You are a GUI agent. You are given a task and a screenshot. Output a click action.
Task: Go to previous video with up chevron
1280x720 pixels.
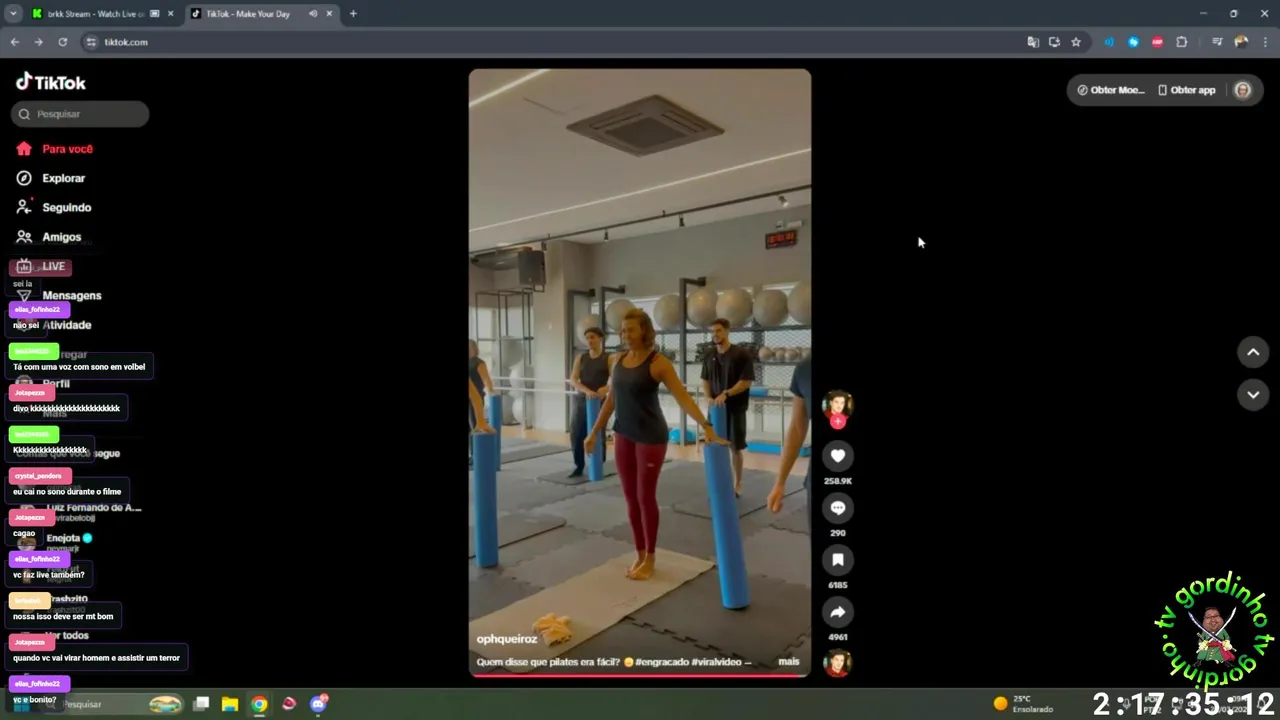1253,352
